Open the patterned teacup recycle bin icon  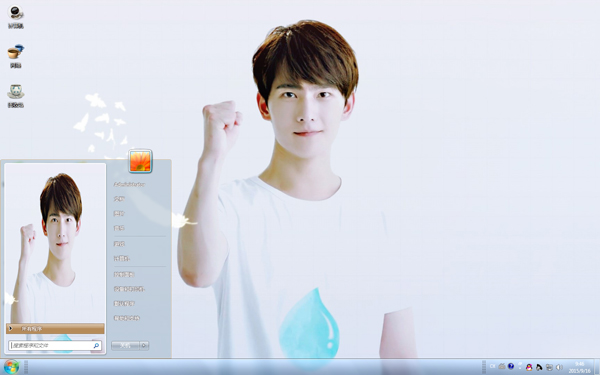click(16, 96)
